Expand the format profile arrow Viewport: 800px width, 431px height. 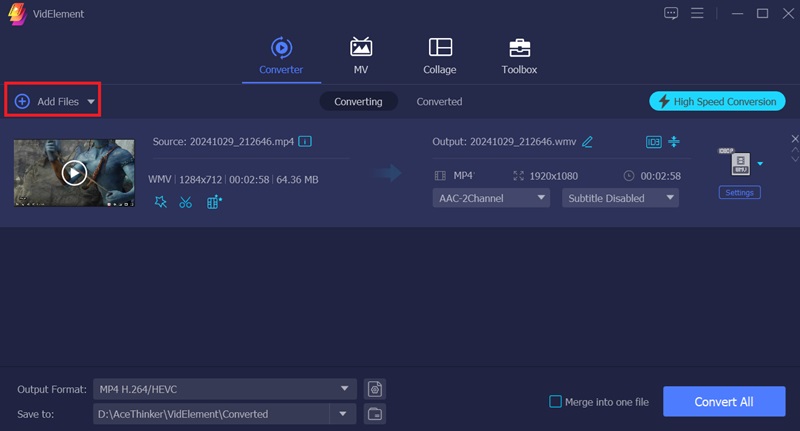pos(760,164)
